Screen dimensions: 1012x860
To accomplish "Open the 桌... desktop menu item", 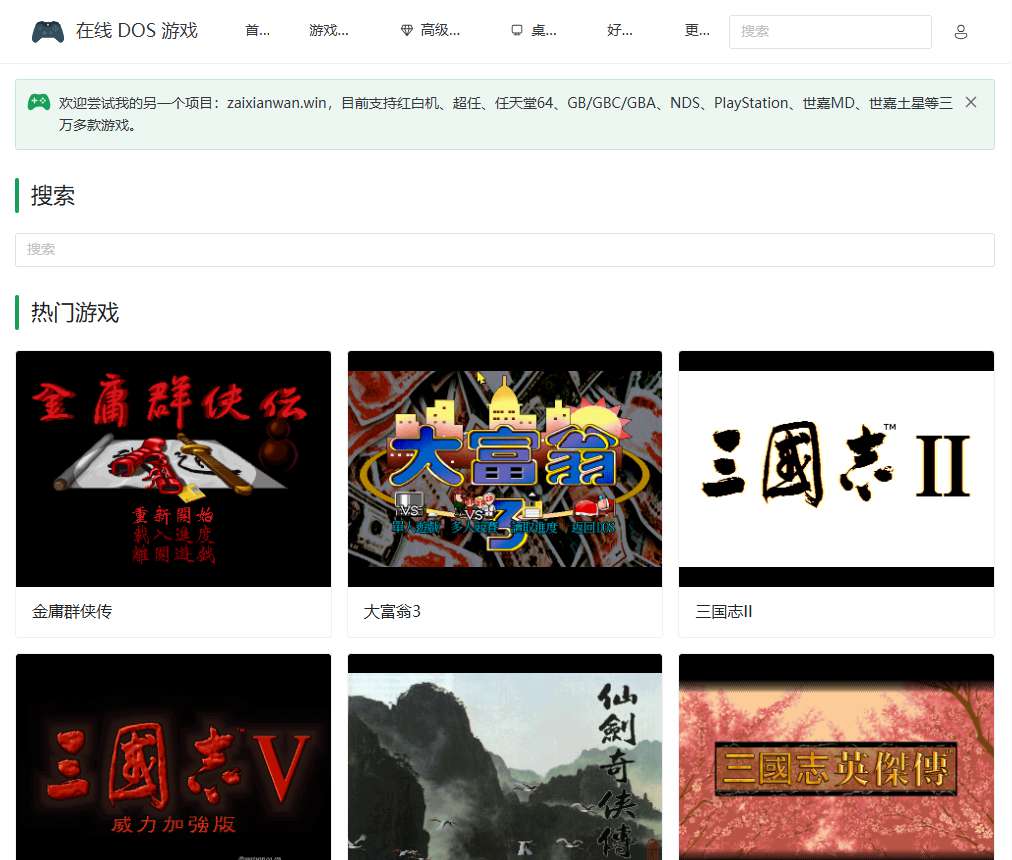I will tap(534, 30).
